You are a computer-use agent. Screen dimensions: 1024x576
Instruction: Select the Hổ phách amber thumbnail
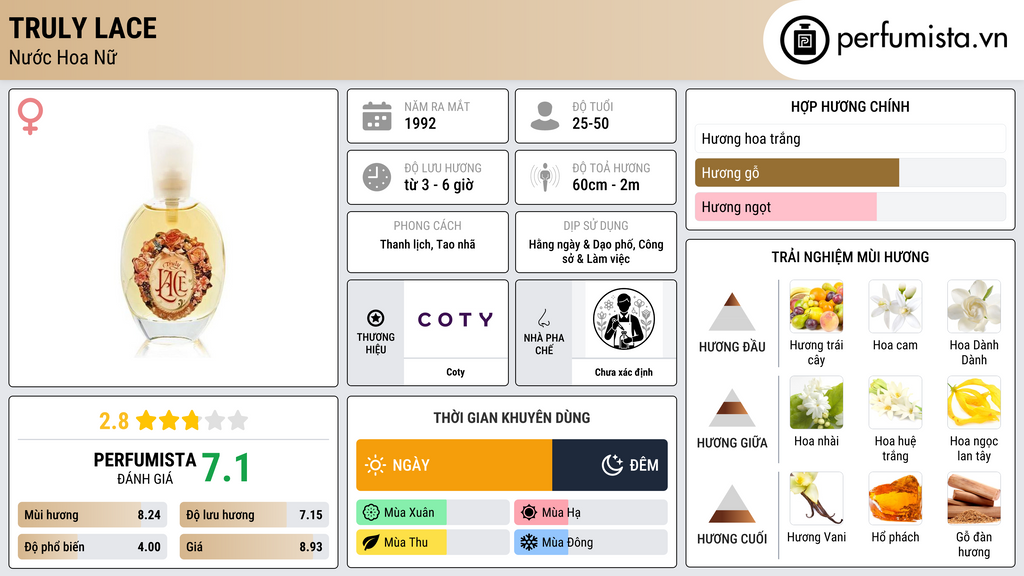(x=895, y=498)
